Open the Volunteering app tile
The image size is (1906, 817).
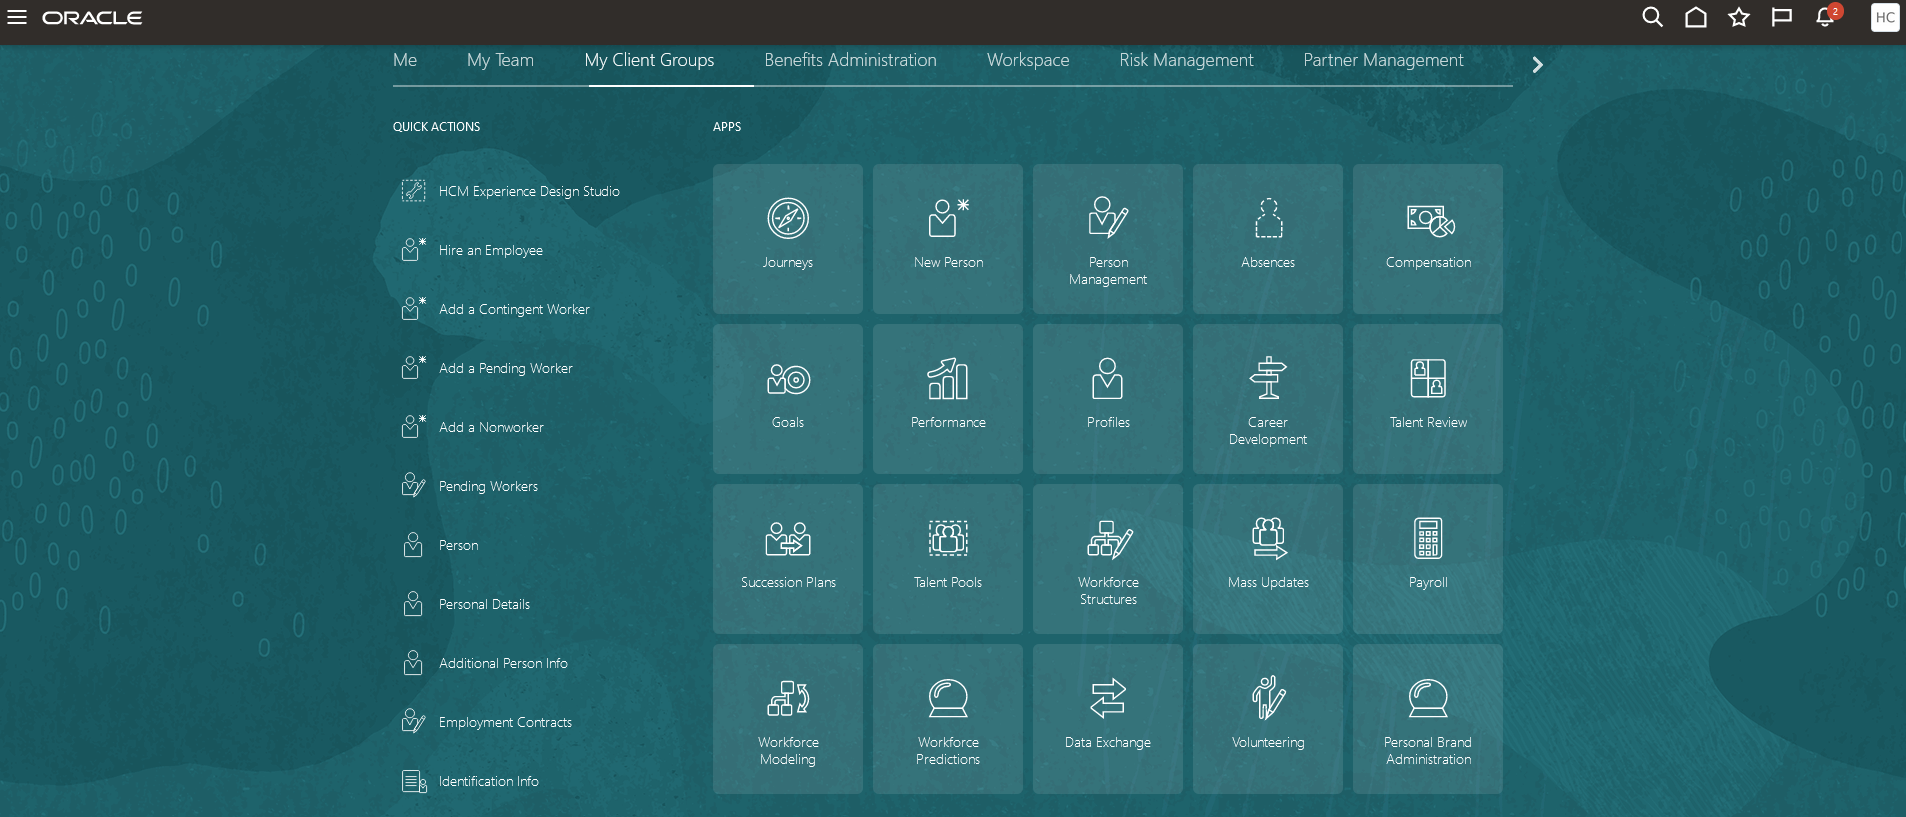tap(1268, 719)
